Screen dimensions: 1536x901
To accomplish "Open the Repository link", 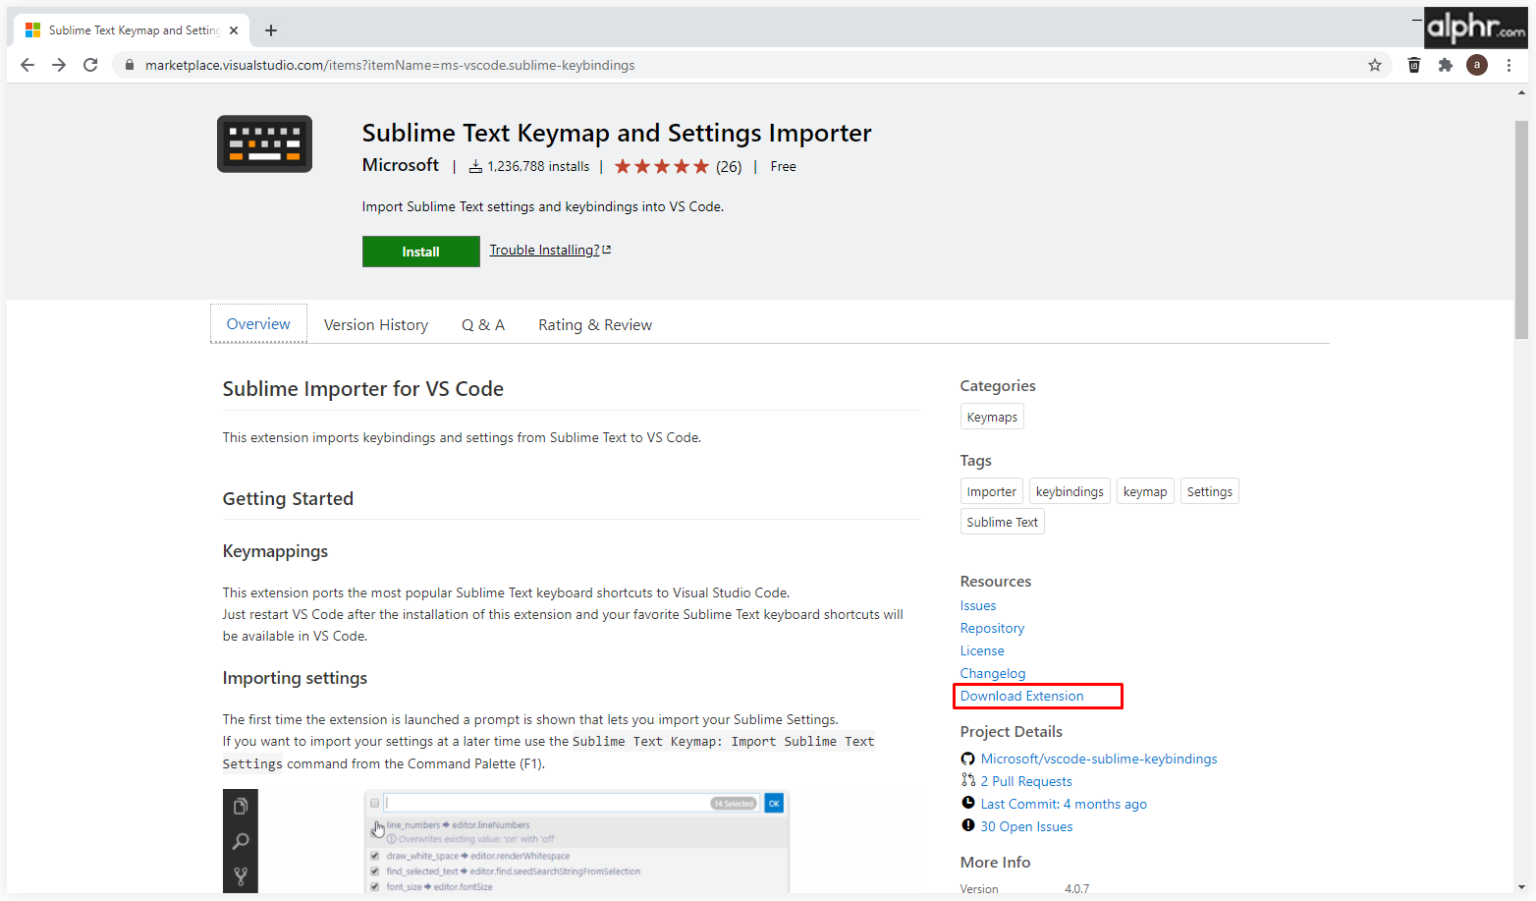I will (992, 628).
